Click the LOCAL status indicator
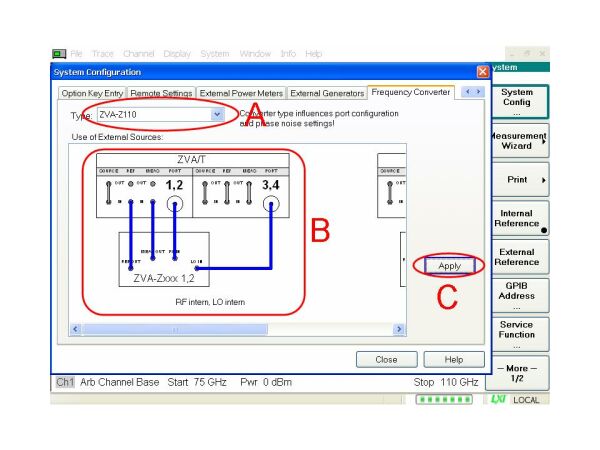 [526, 400]
